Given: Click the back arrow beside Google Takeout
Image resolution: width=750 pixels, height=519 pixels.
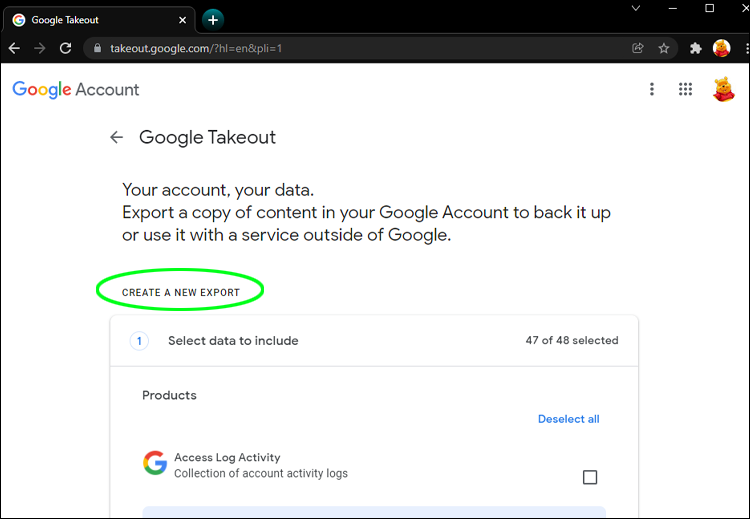Looking at the screenshot, I should click(x=117, y=138).
